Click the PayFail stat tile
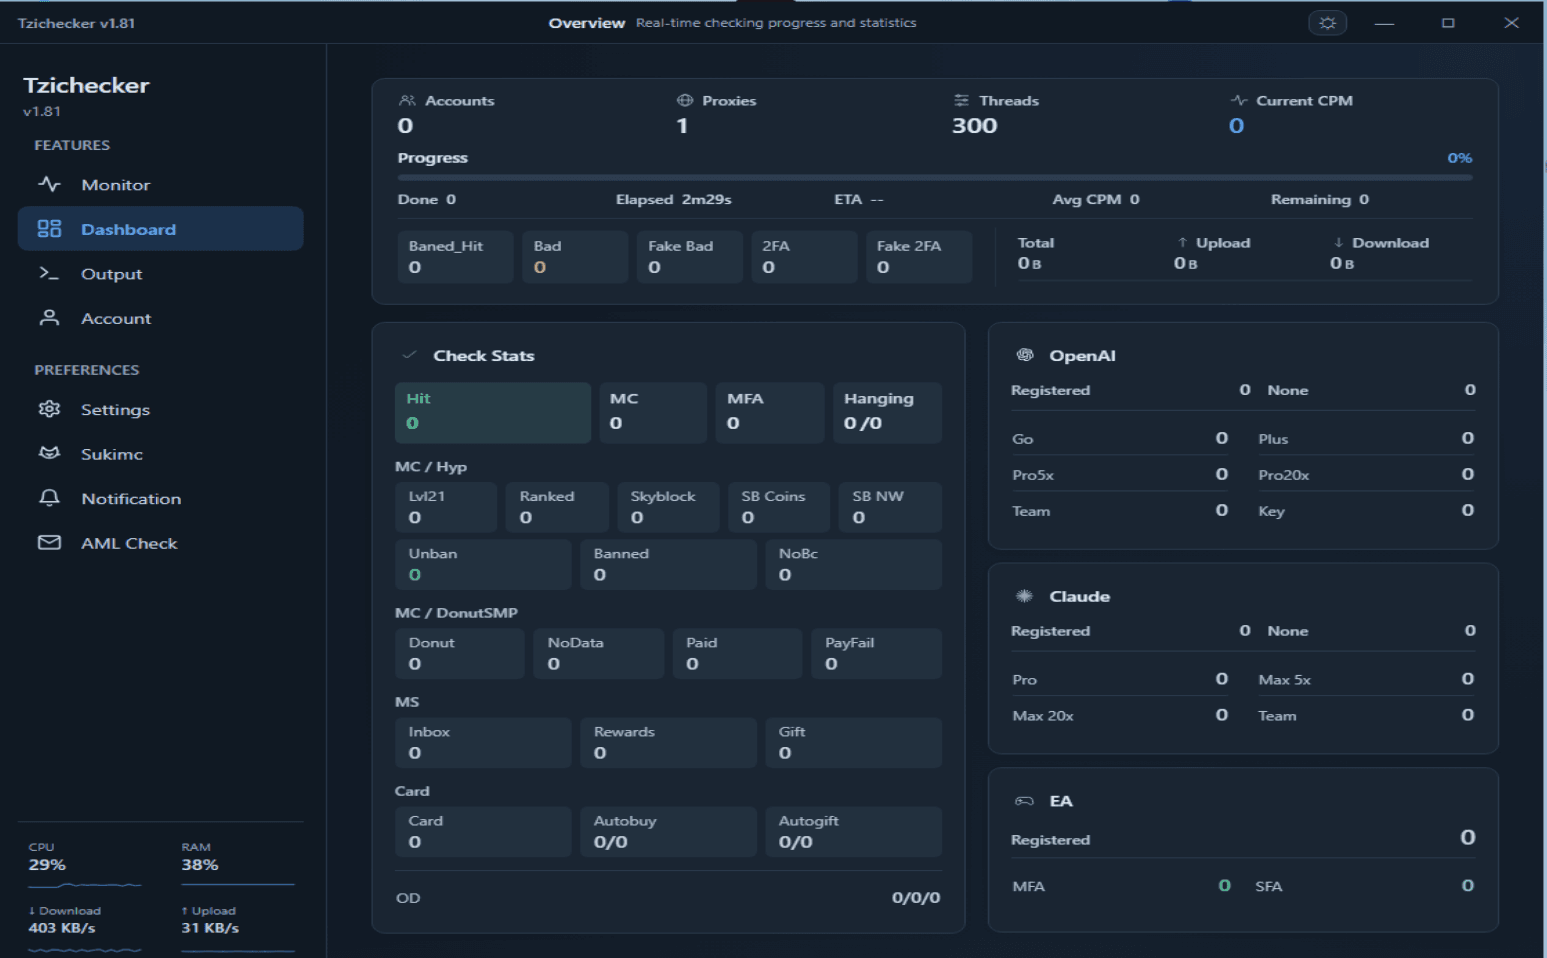1547x958 pixels. point(876,654)
